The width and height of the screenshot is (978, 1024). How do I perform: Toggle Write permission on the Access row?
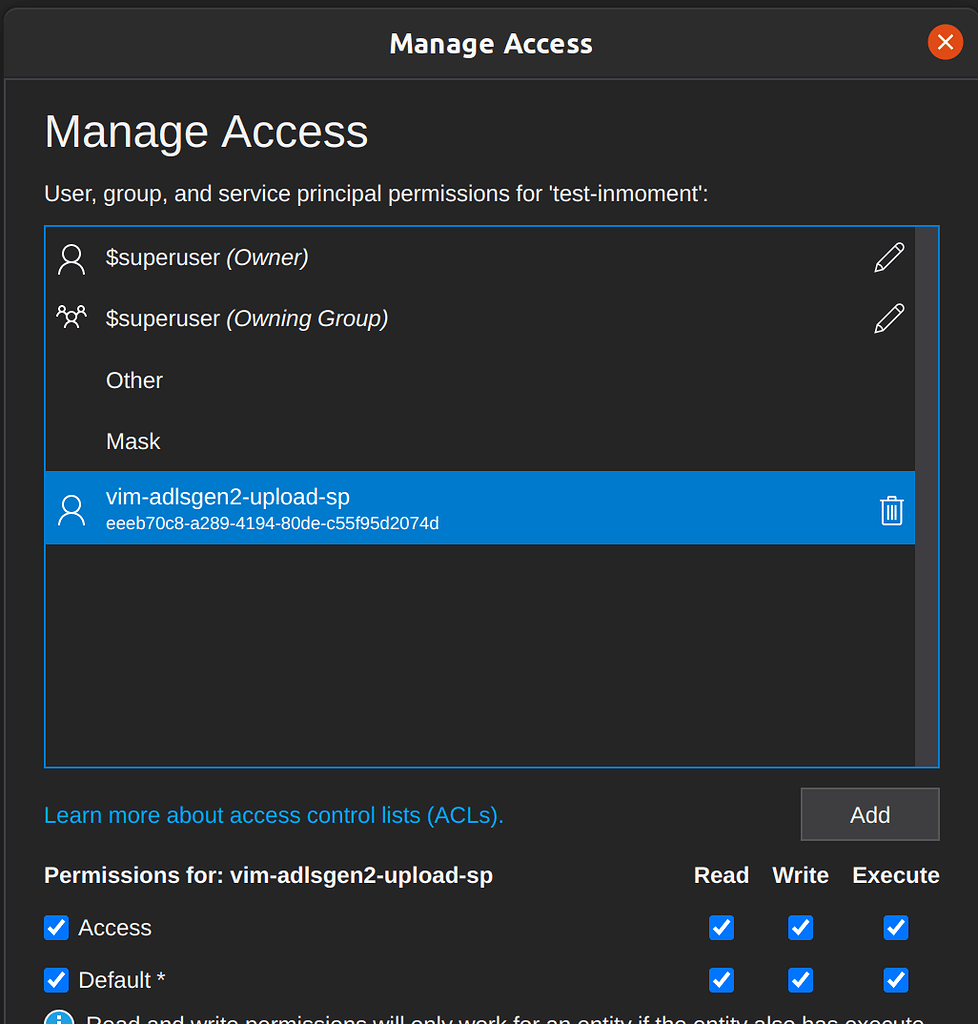[x=800, y=928]
